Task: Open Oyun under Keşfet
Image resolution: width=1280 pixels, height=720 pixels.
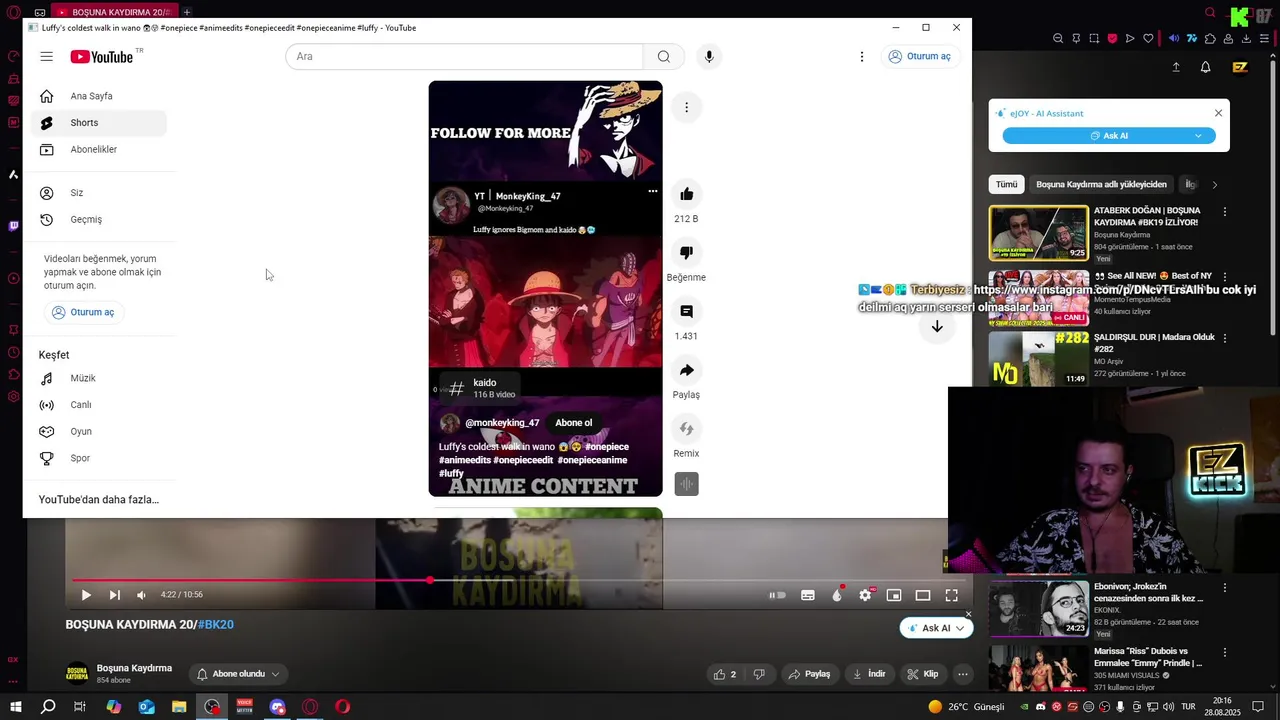Action: [99, 431]
